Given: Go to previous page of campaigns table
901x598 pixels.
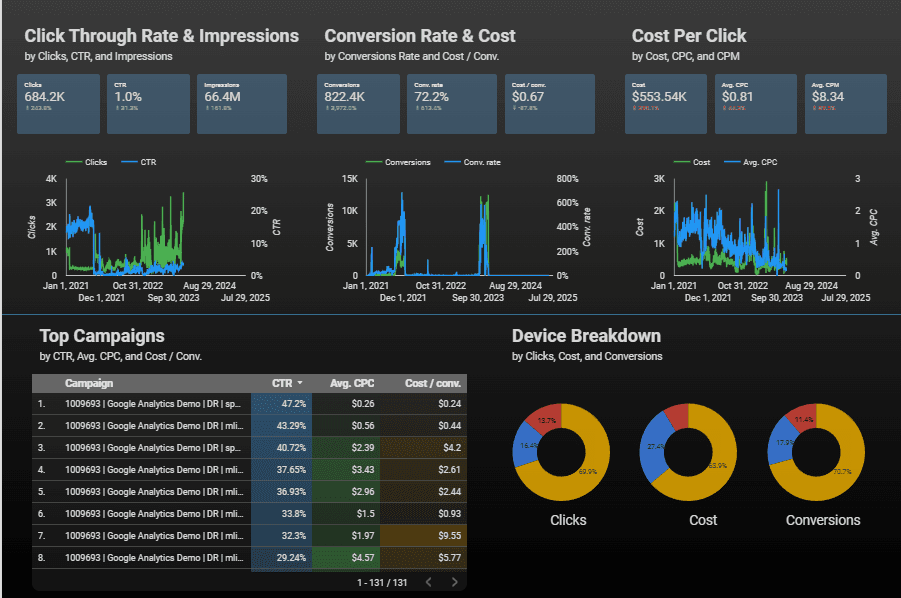Looking at the screenshot, I should coord(428,582).
